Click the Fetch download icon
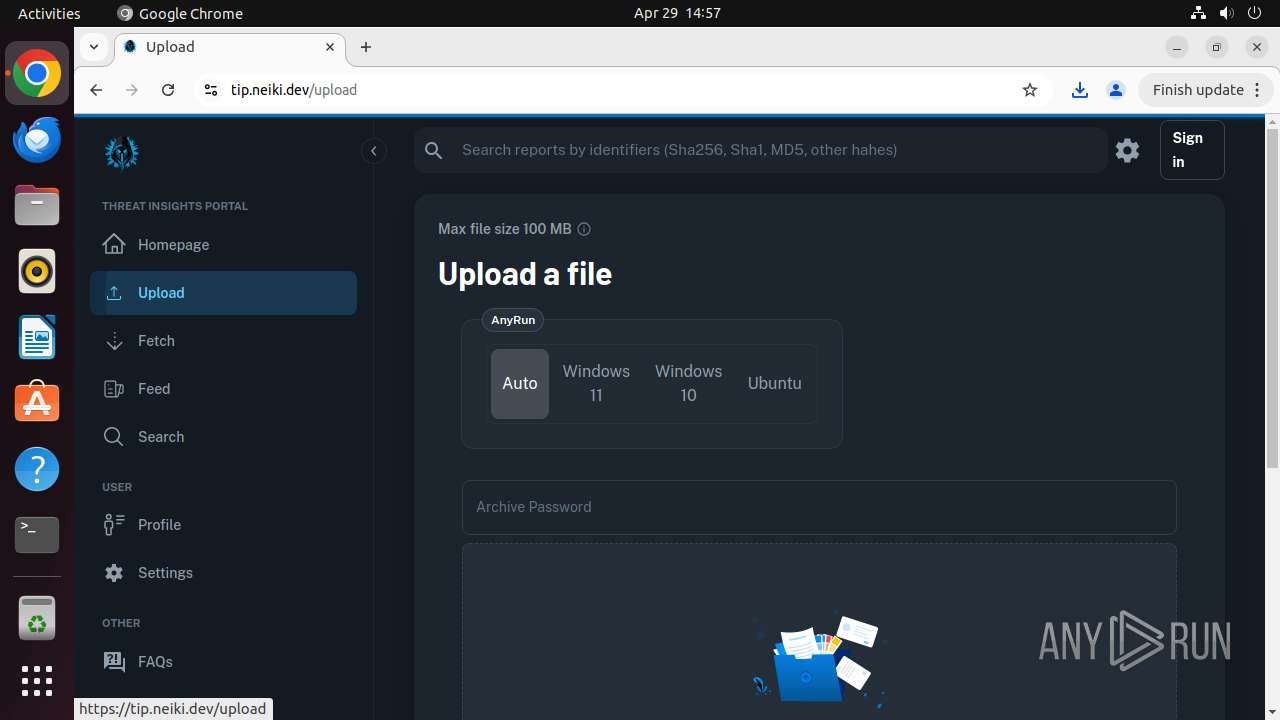The width and height of the screenshot is (1280, 720). click(x=114, y=340)
